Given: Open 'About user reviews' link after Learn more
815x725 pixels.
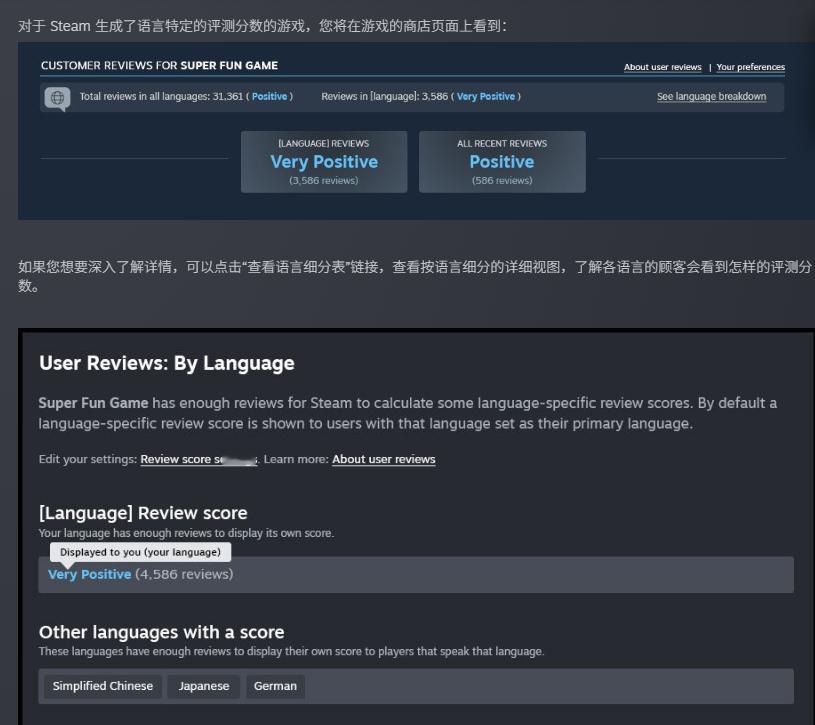Looking at the screenshot, I should (384, 459).
